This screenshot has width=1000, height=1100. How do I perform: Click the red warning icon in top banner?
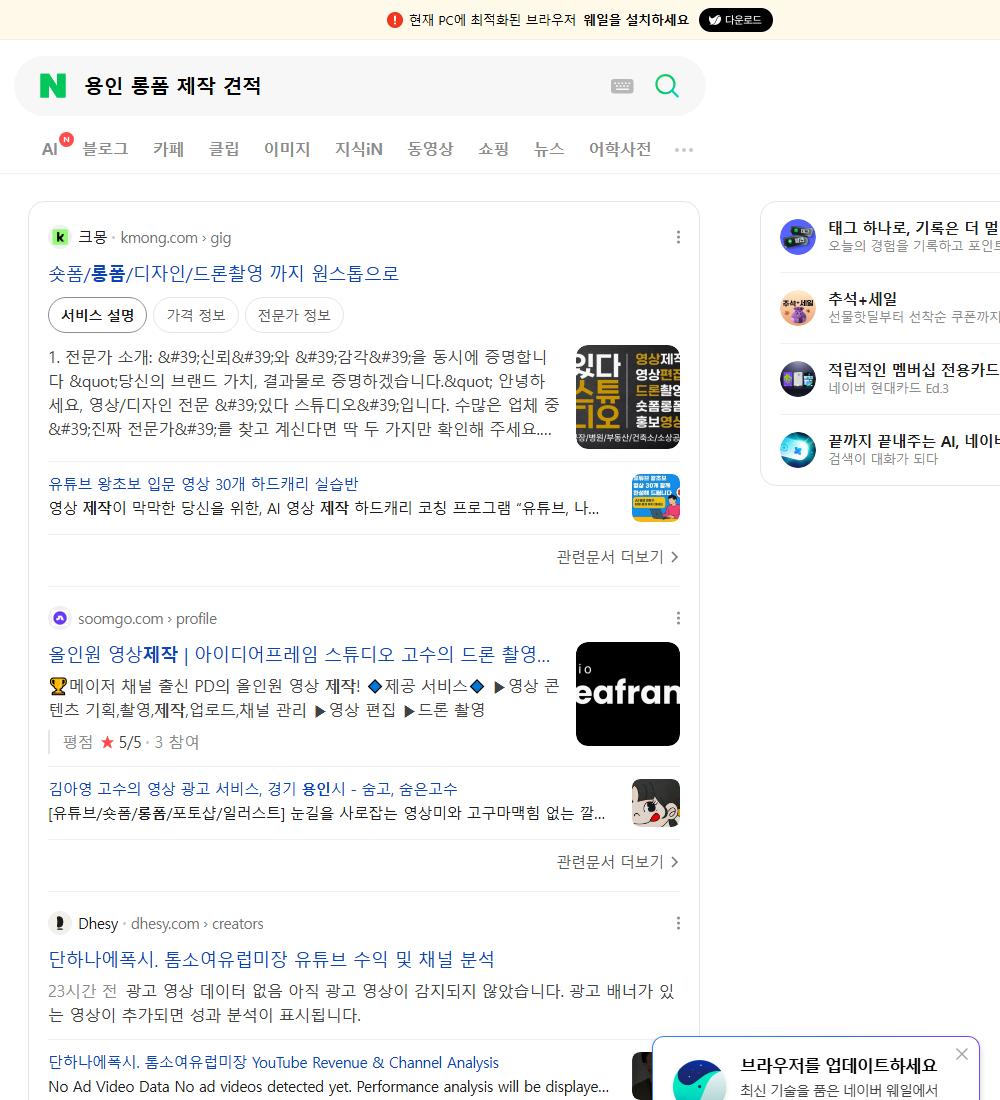tap(395, 20)
